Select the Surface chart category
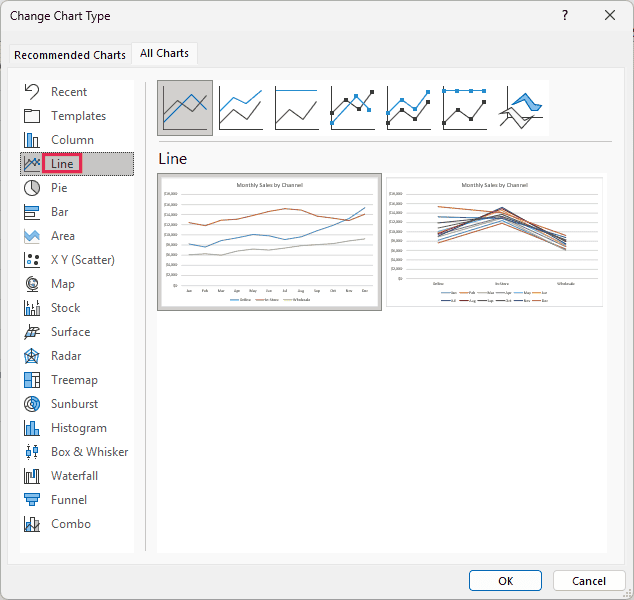634x600 pixels. (77, 332)
